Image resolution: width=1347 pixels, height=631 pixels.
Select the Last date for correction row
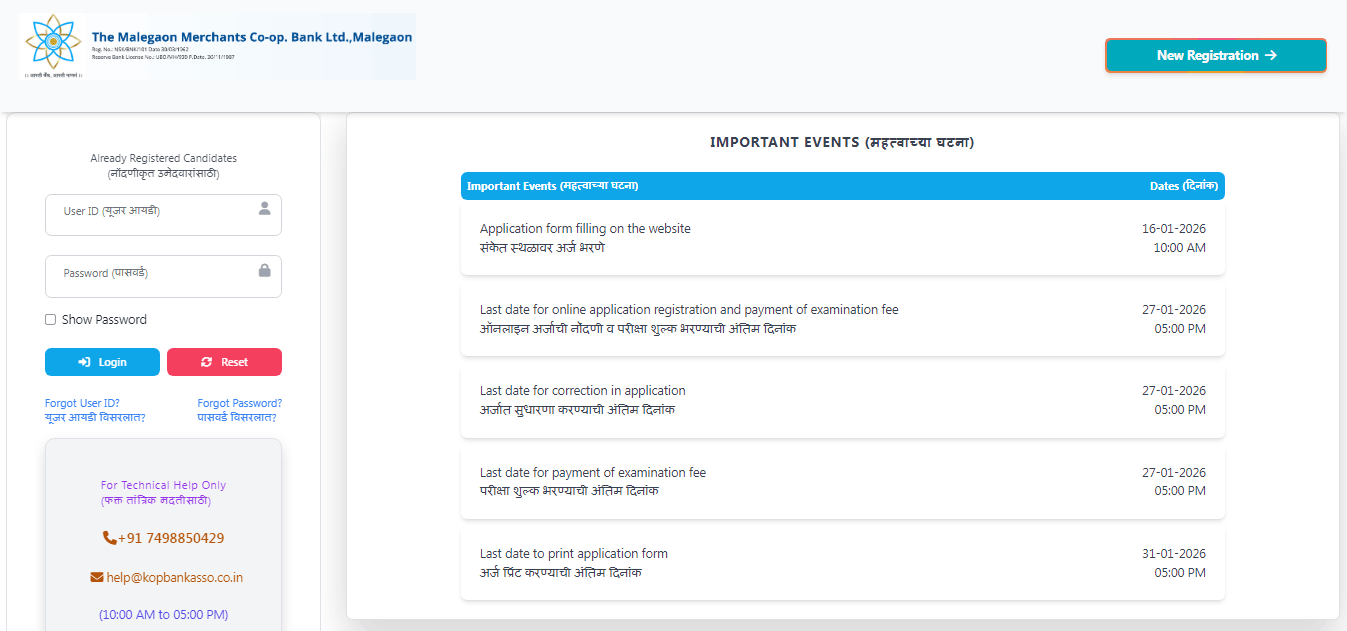pyautogui.click(x=842, y=400)
